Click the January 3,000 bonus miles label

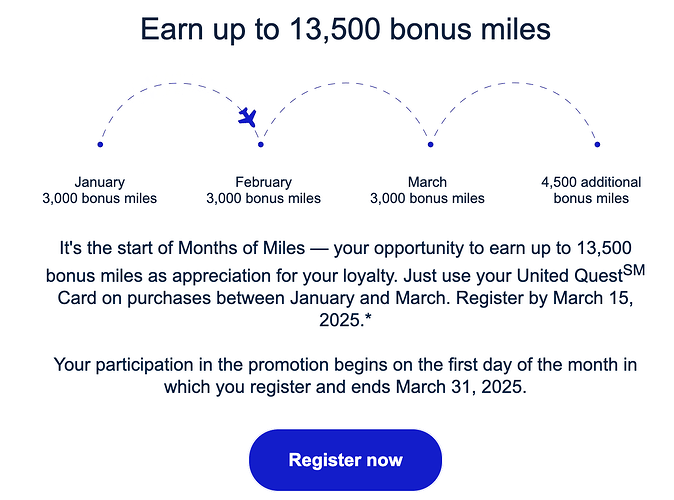click(x=100, y=190)
